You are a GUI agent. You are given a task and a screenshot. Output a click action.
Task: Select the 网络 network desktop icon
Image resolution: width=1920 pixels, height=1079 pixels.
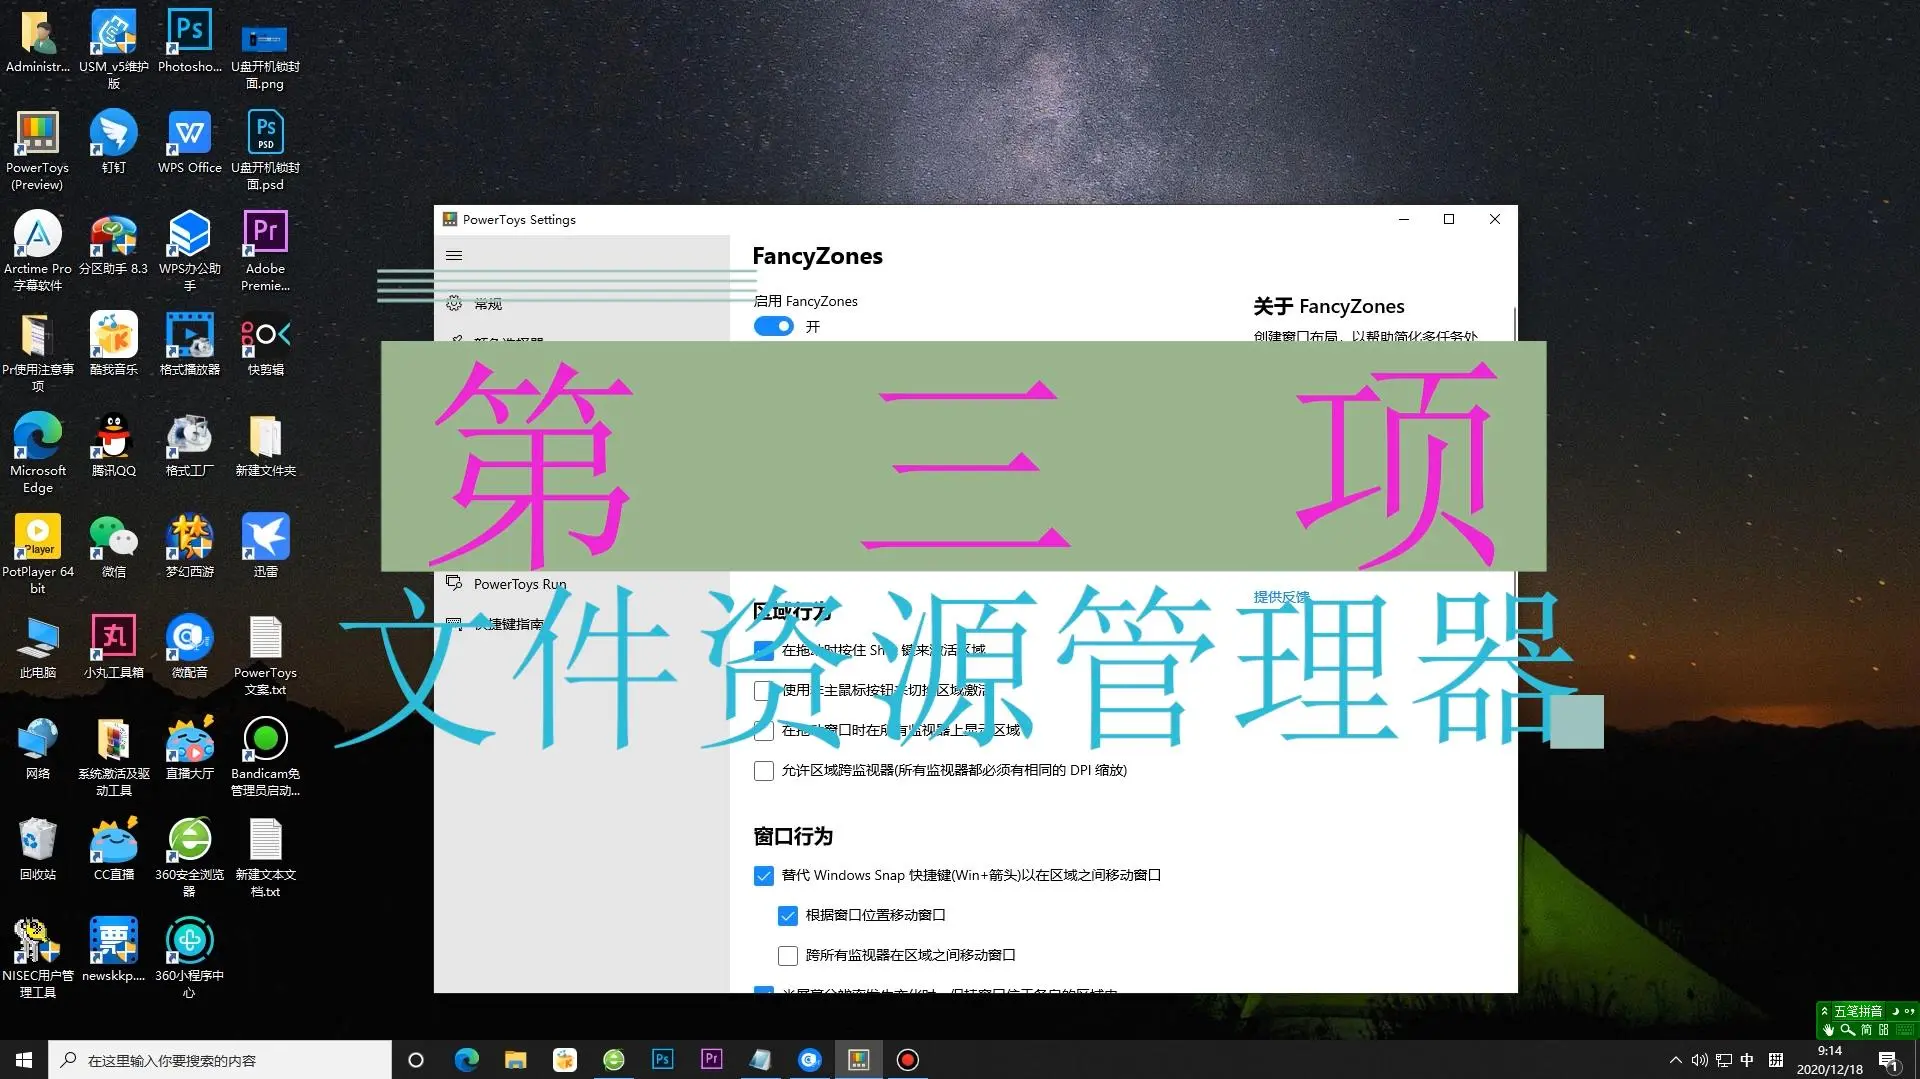coord(38,748)
